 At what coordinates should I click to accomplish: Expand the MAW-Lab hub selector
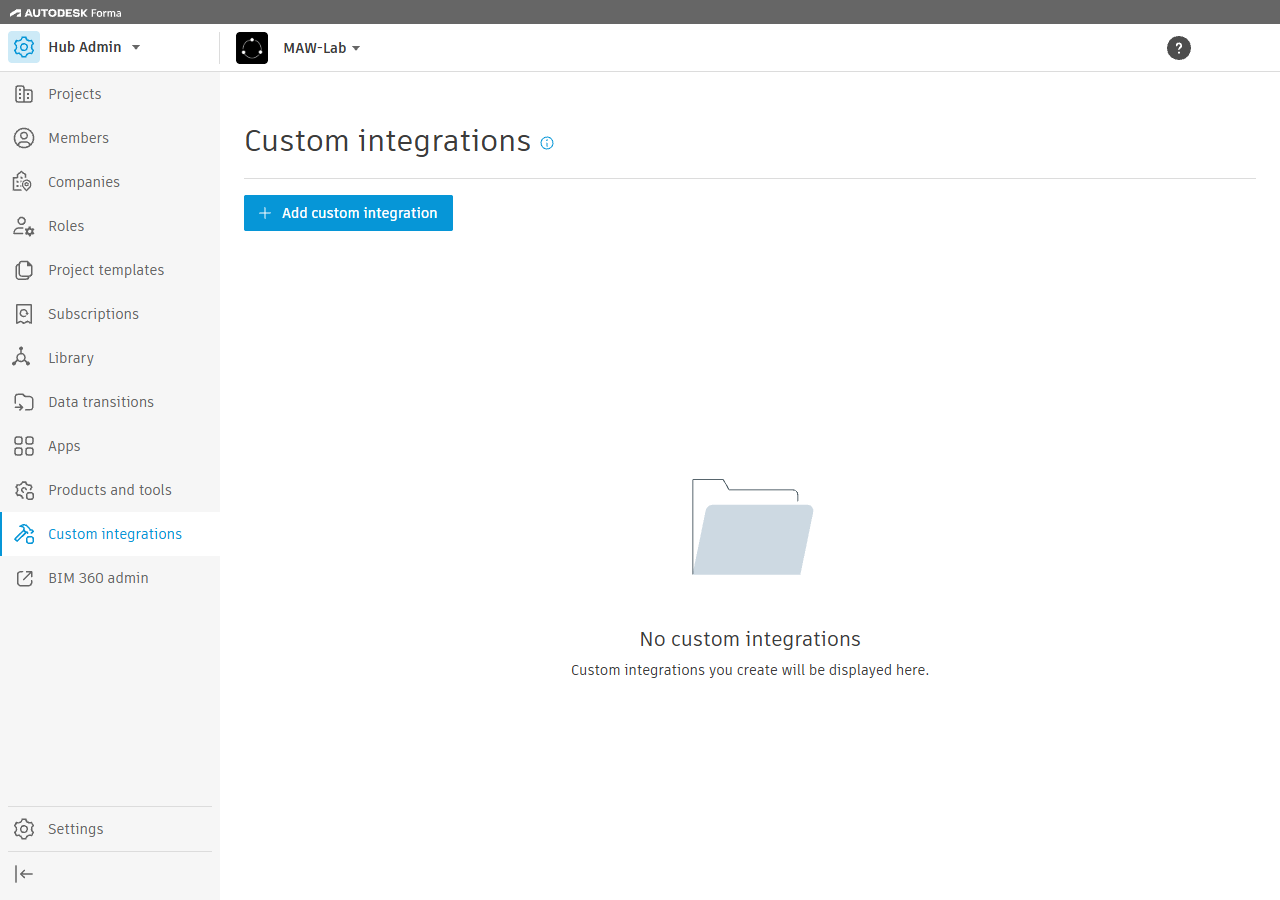click(321, 48)
